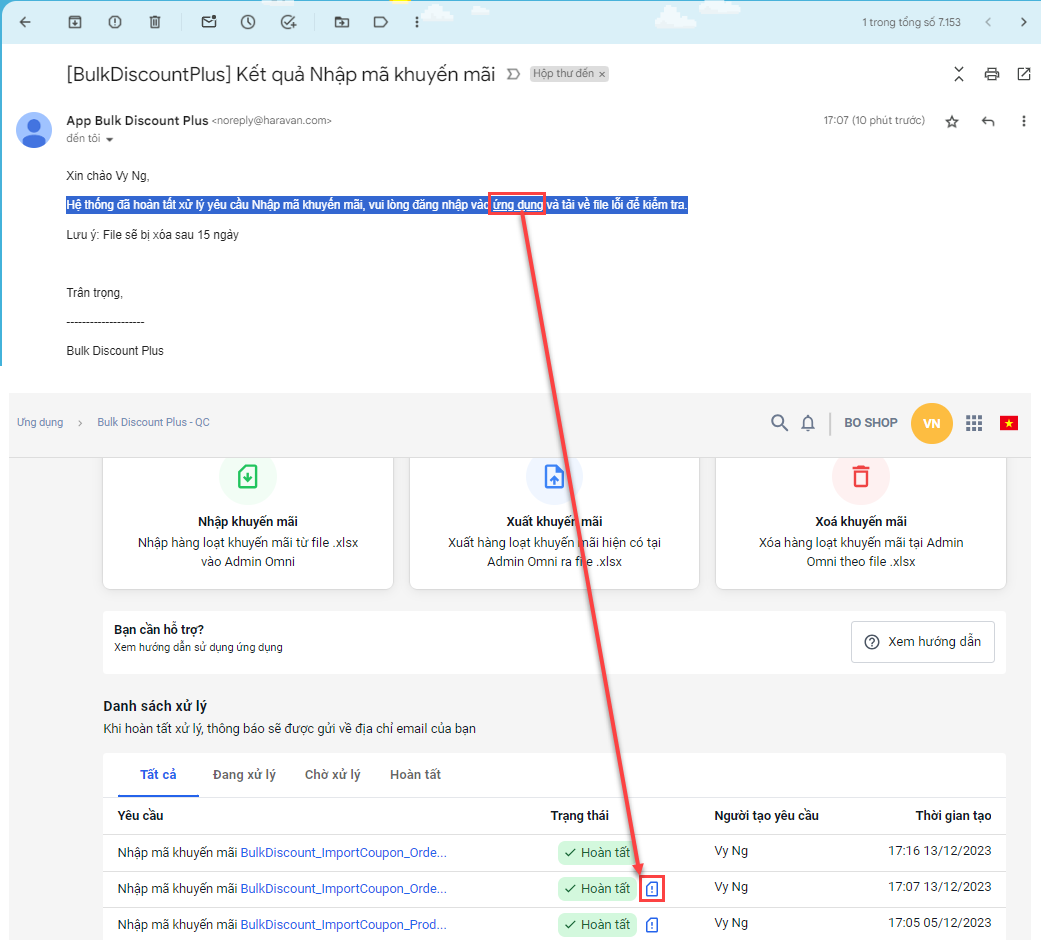1041x940 pixels.
Task: Click the 'Xem hướng dẫn' button
Action: coord(922,642)
